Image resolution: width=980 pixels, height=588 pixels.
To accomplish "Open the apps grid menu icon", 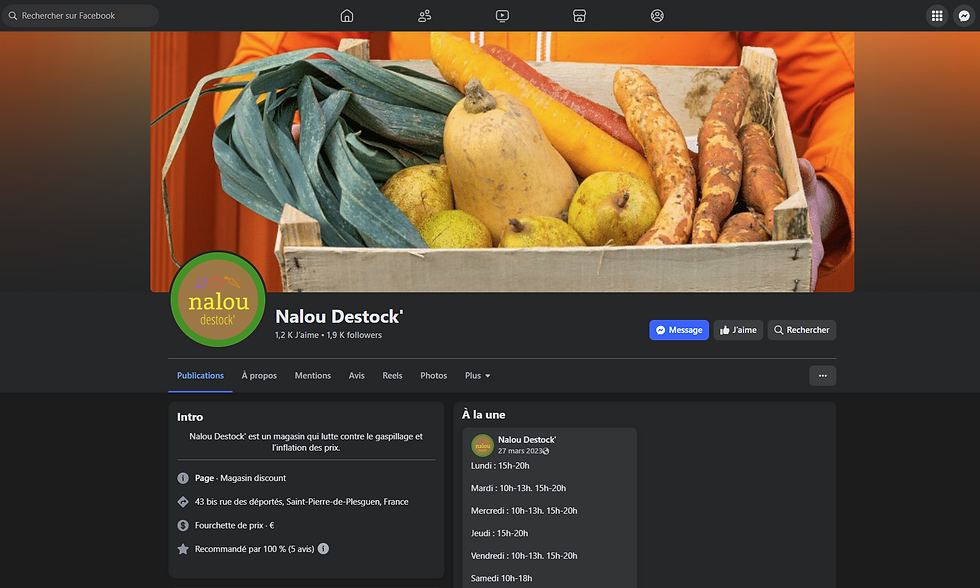I will 937,16.
